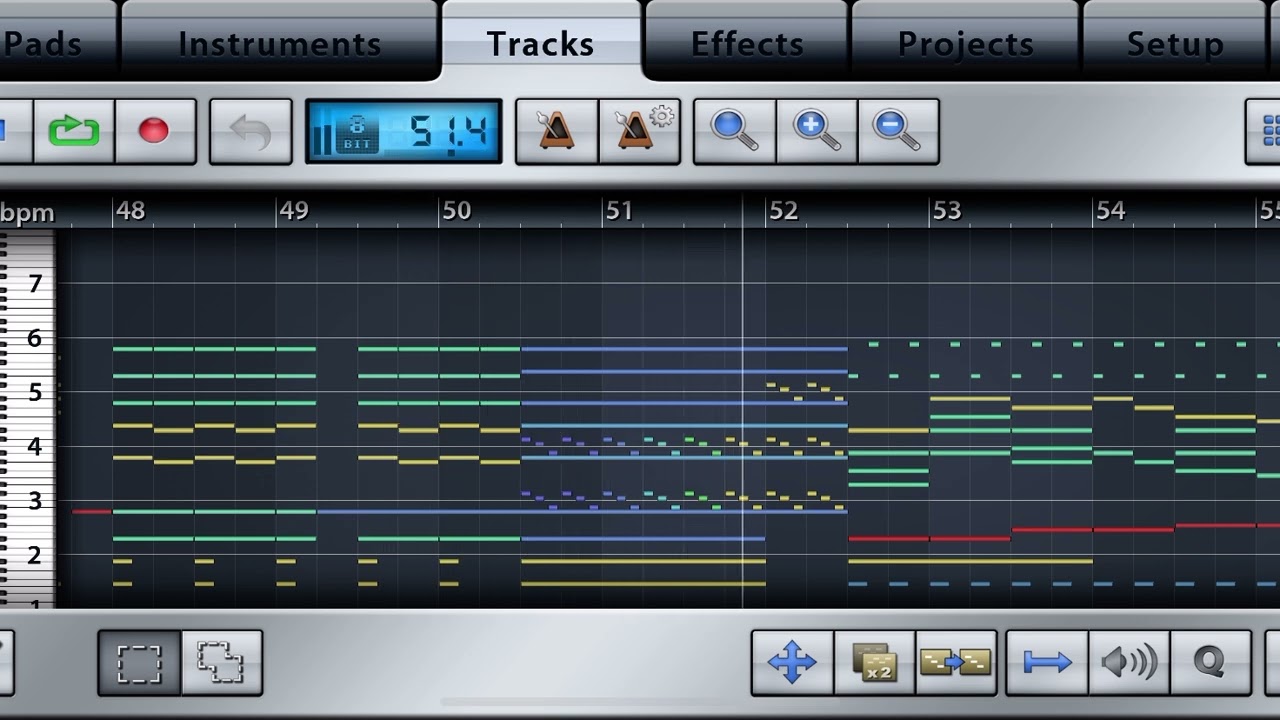Click the plain magnifier zoom tool
The width and height of the screenshot is (1280, 720).
point(735,131)
